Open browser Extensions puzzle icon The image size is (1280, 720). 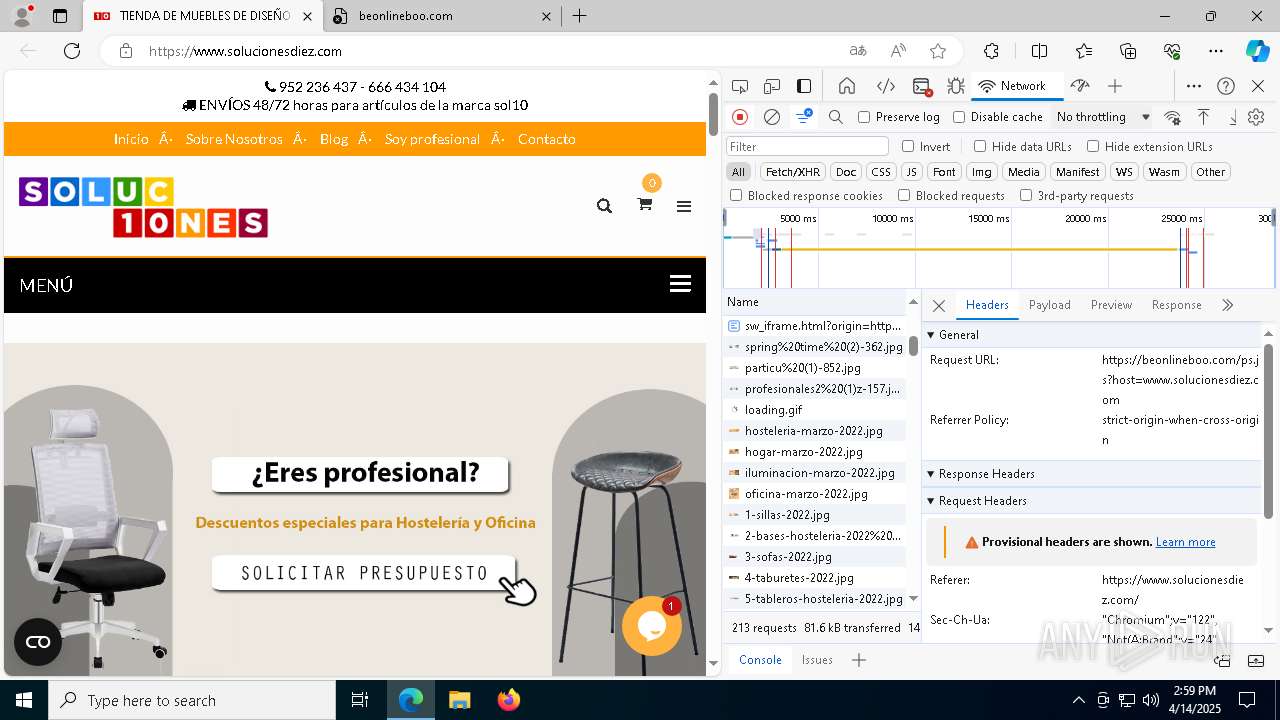coord(991,51)
